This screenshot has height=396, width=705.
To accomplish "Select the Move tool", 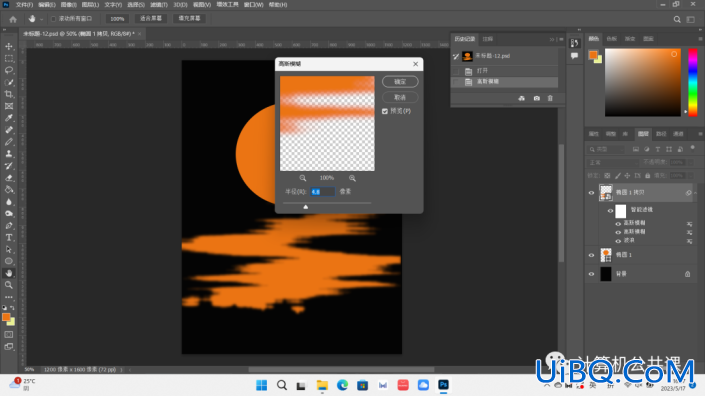I will tap(9, 46).
